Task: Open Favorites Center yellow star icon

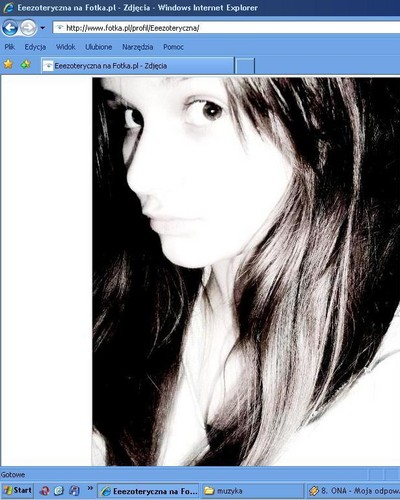Action: pyautogui.click(x=8, y=64)
